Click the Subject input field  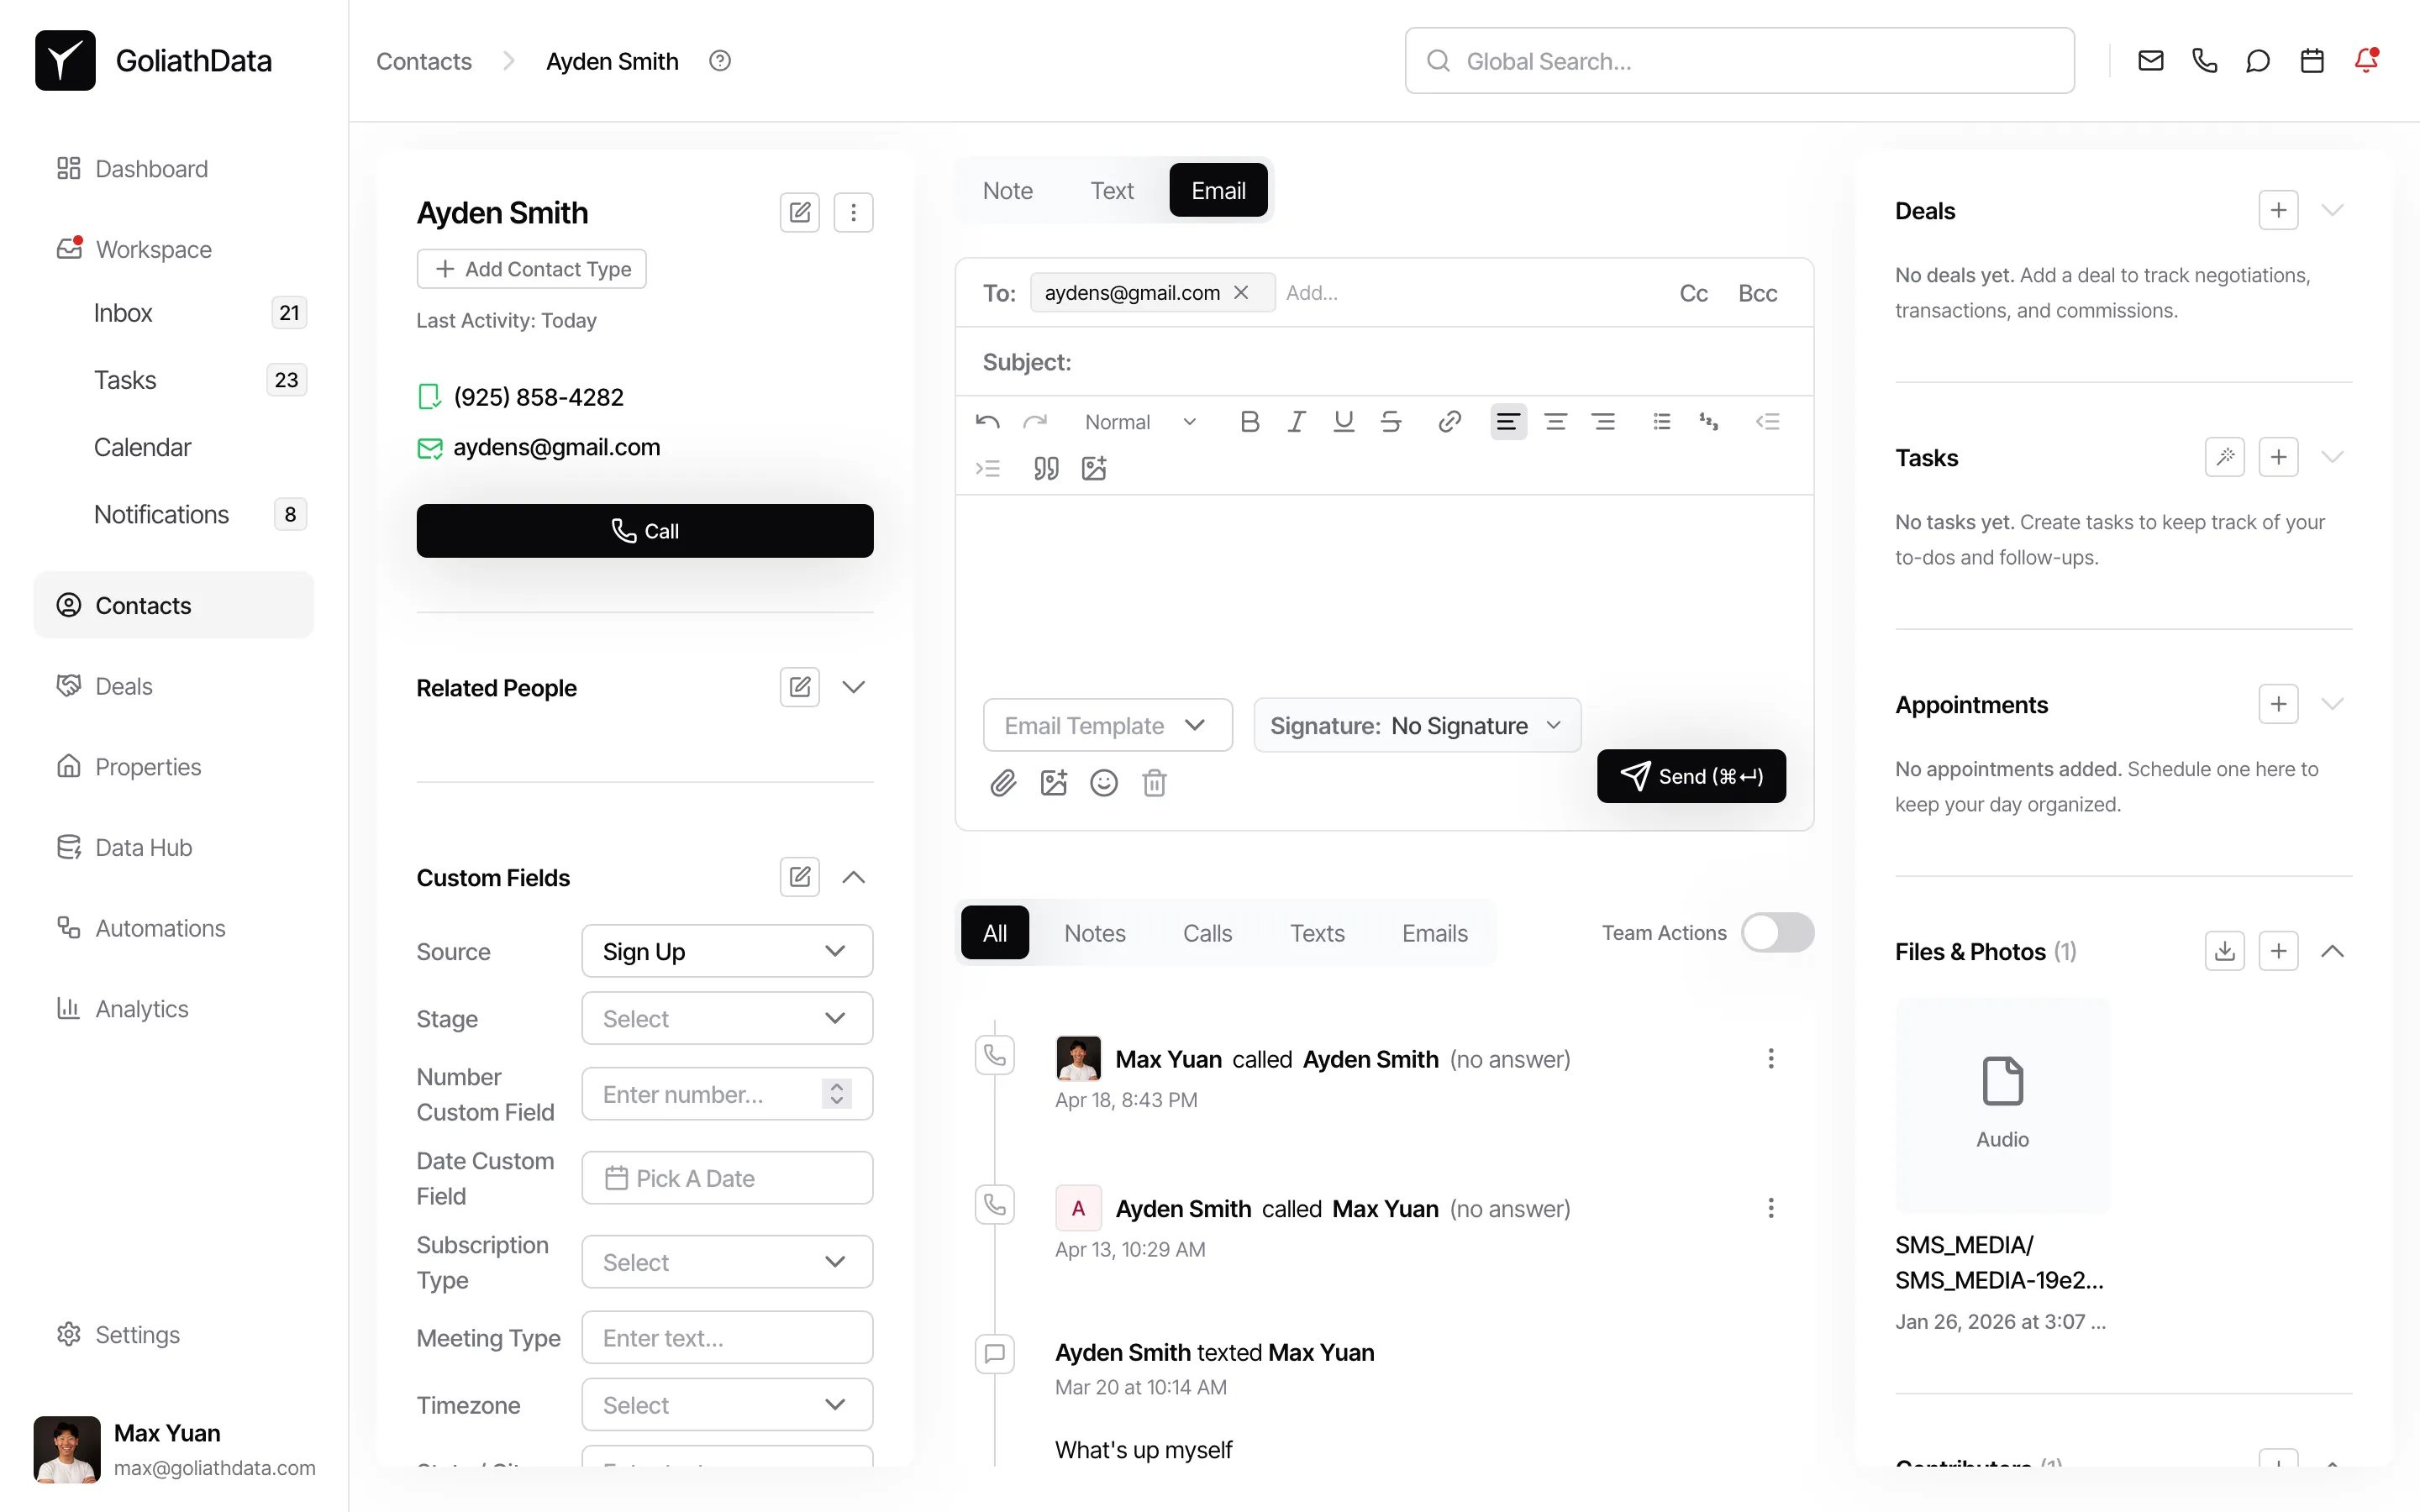click(x=1300, y=362)
